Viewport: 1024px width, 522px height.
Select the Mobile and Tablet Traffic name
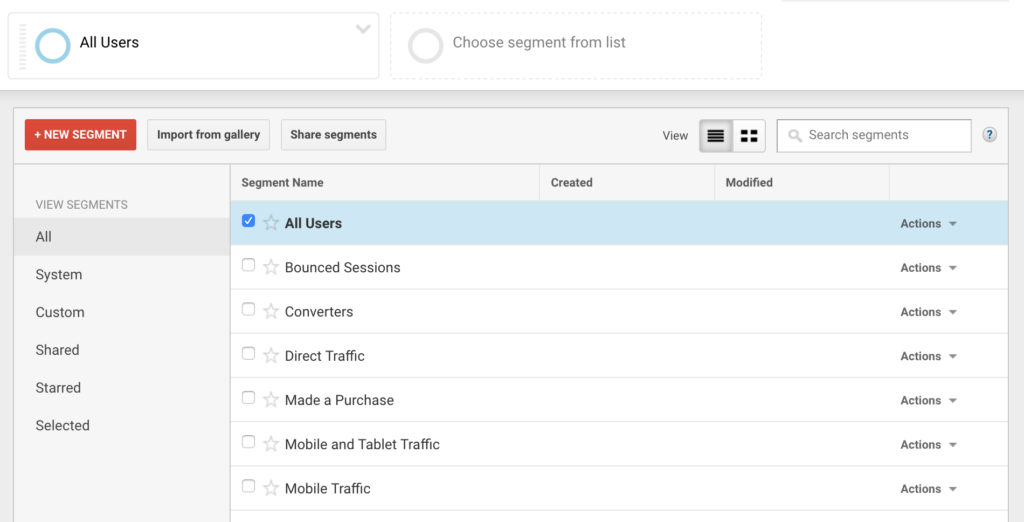click(x=362, y=444)
